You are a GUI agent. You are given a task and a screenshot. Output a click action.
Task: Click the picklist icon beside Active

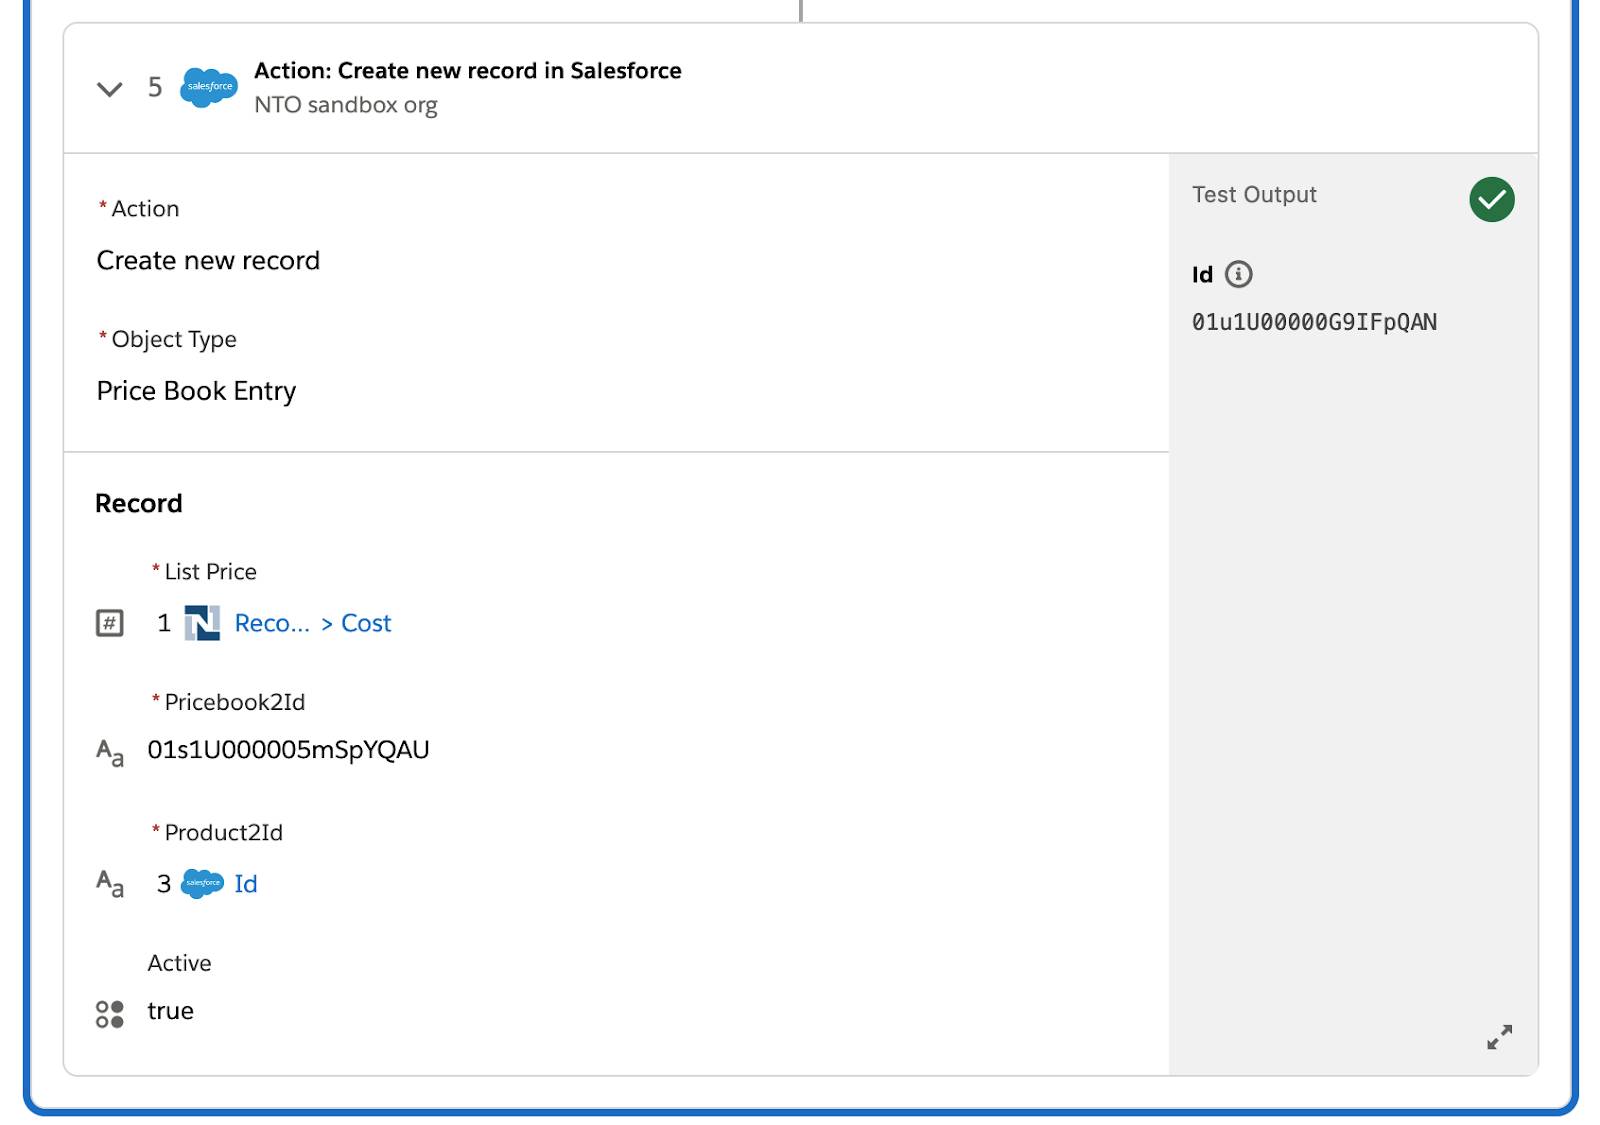(110, 1014)
